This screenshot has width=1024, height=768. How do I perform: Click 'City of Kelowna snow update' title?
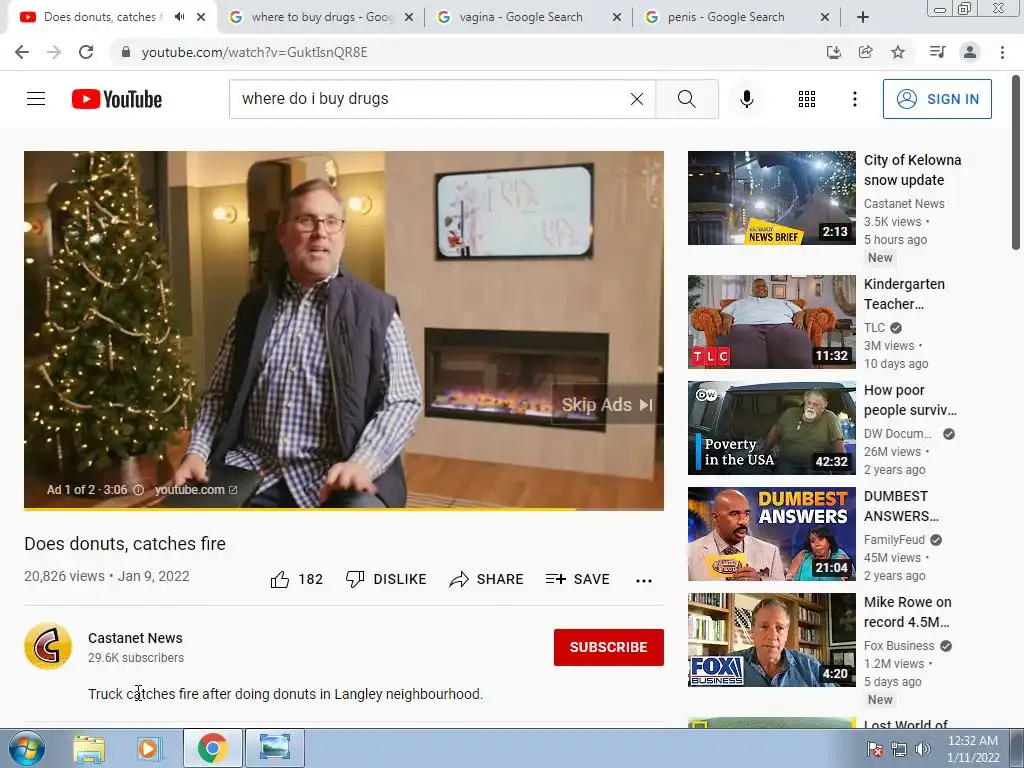pos(912,170)
